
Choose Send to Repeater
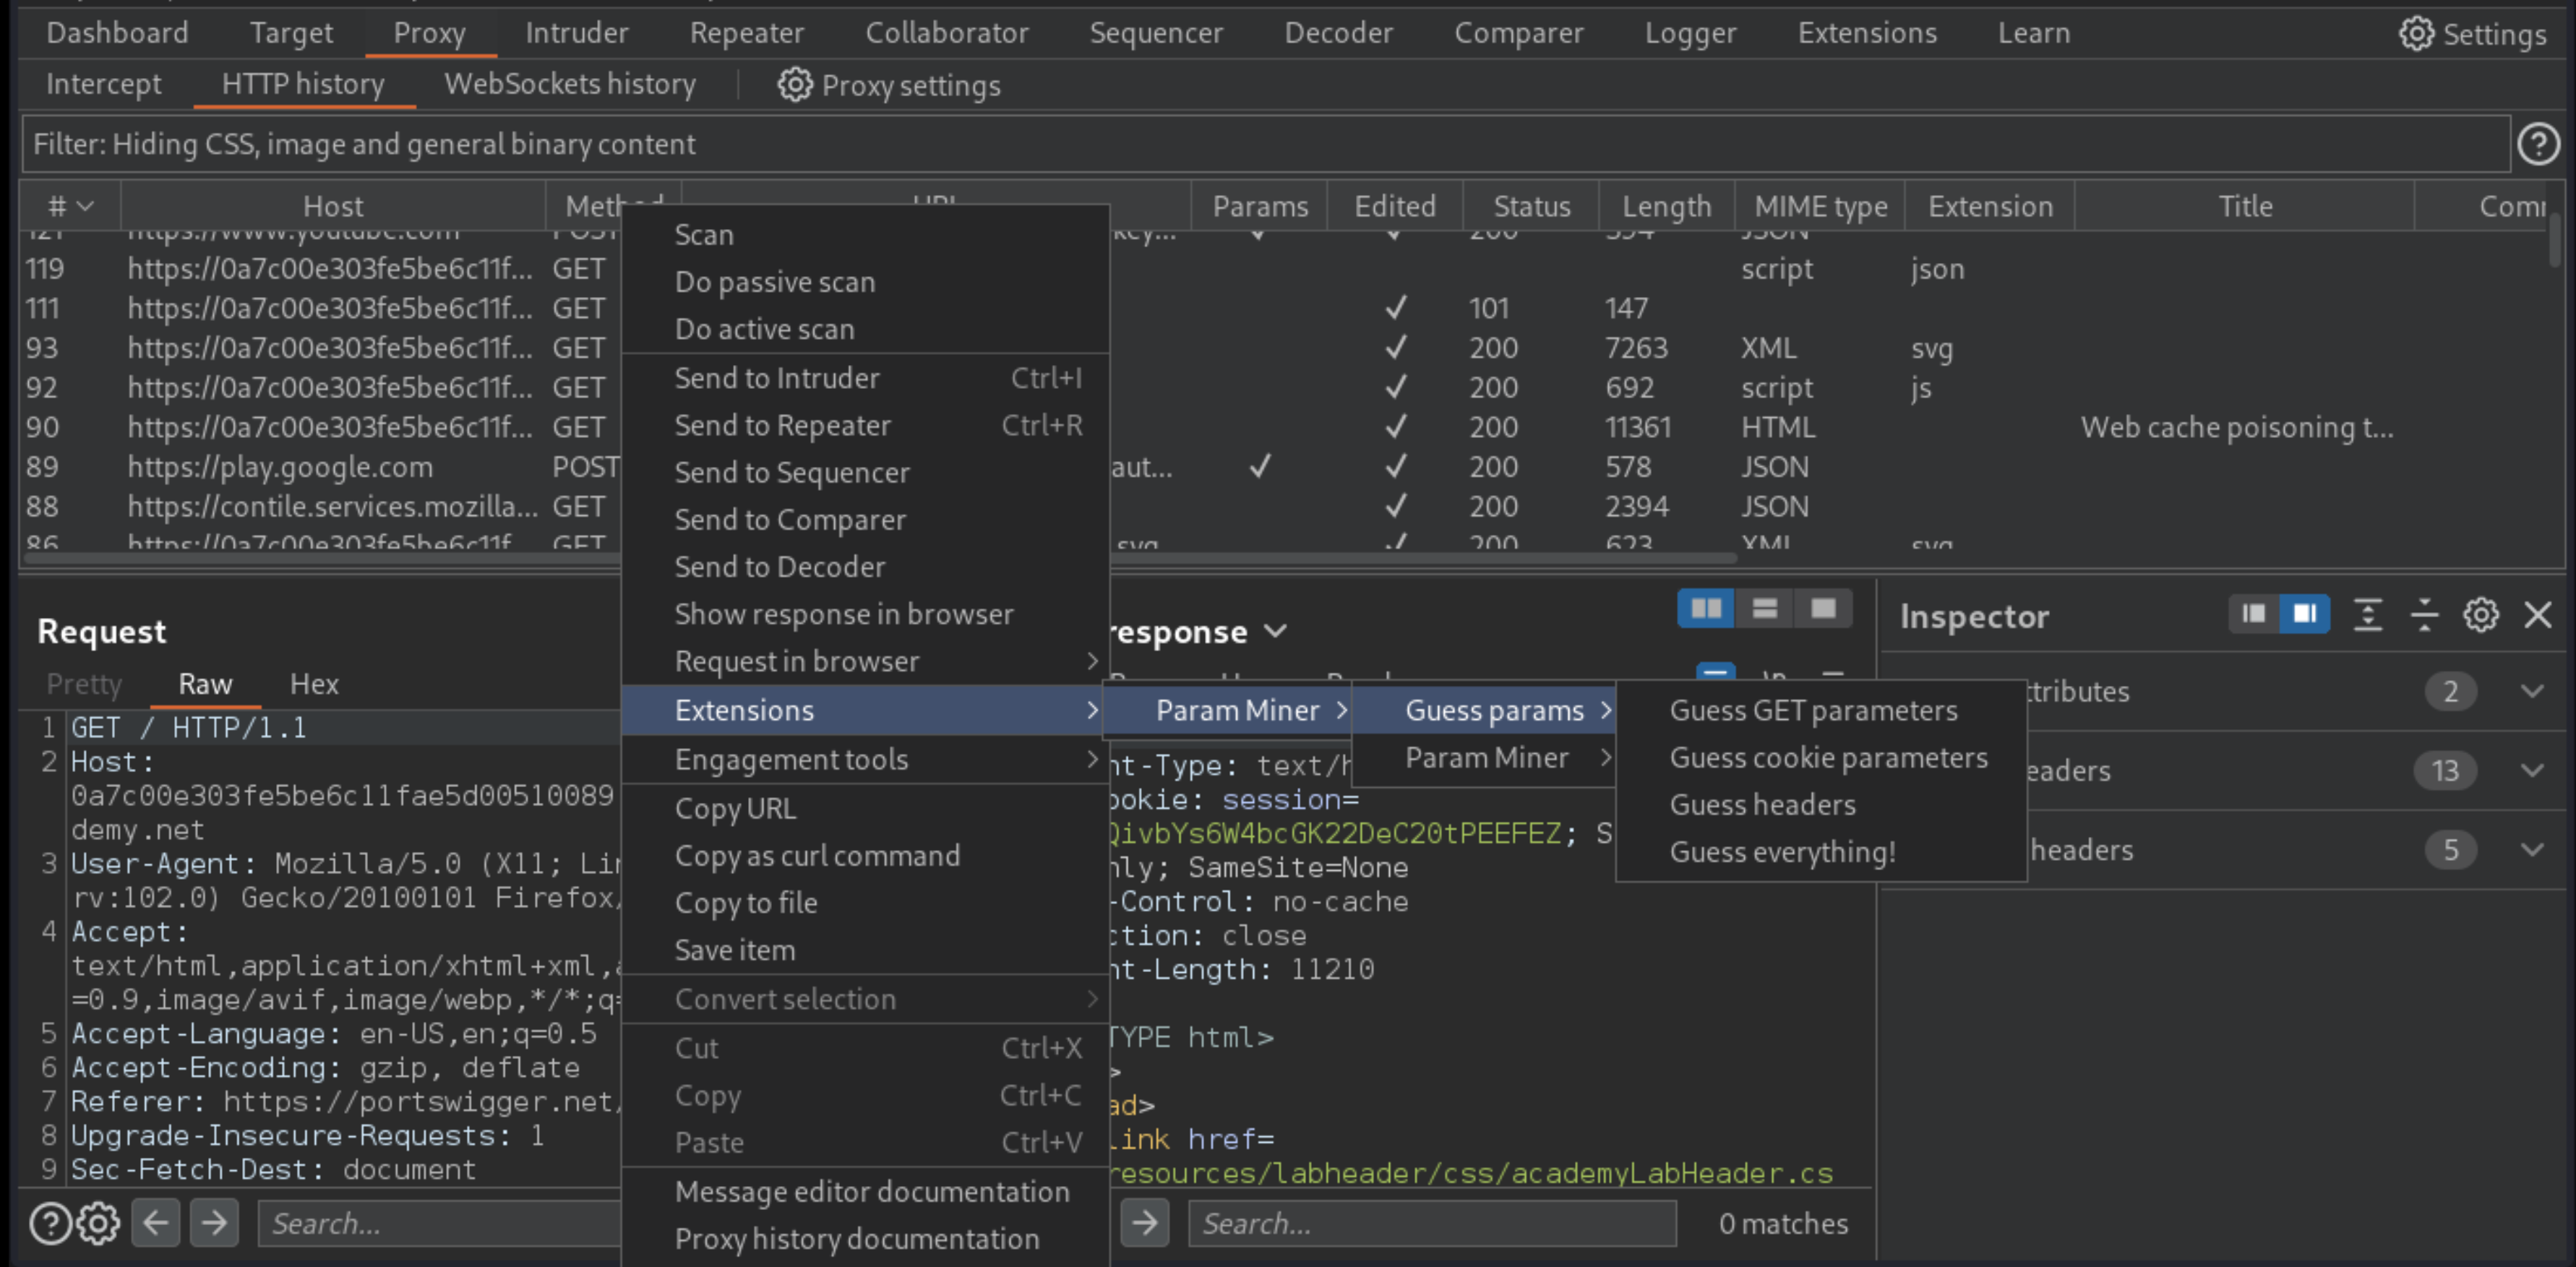pos(865,425)
